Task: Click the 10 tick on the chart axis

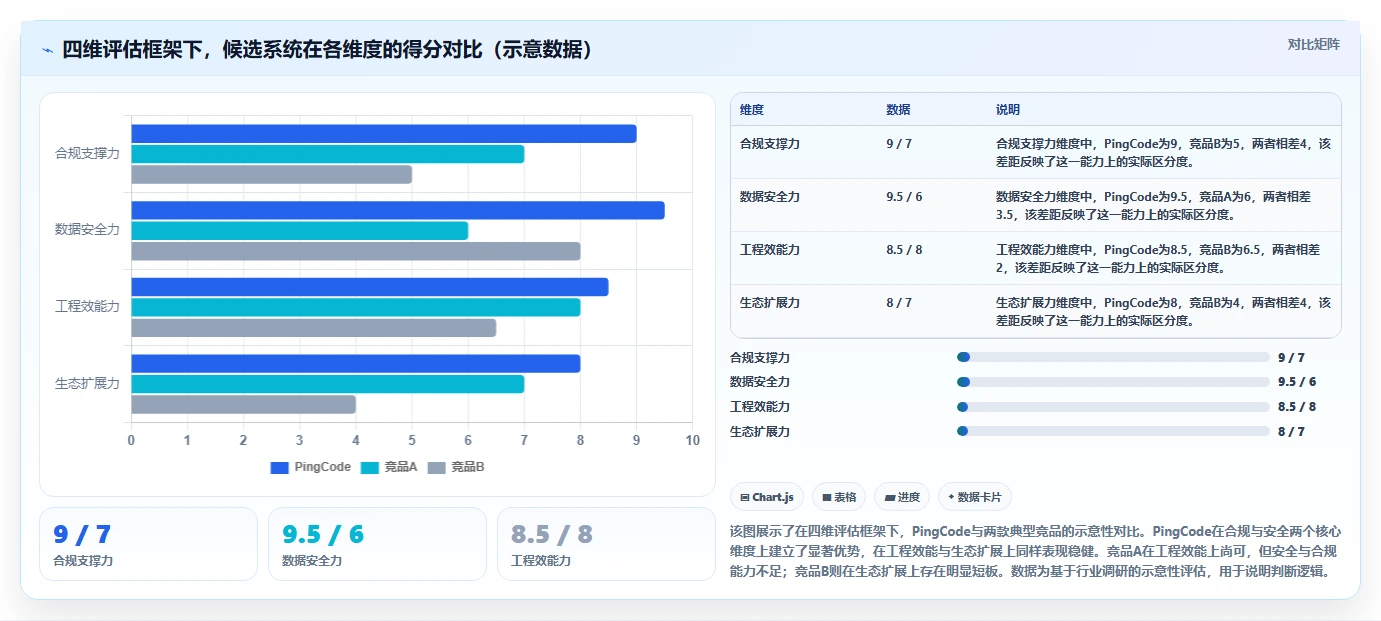Action: (x=692, y=440)
